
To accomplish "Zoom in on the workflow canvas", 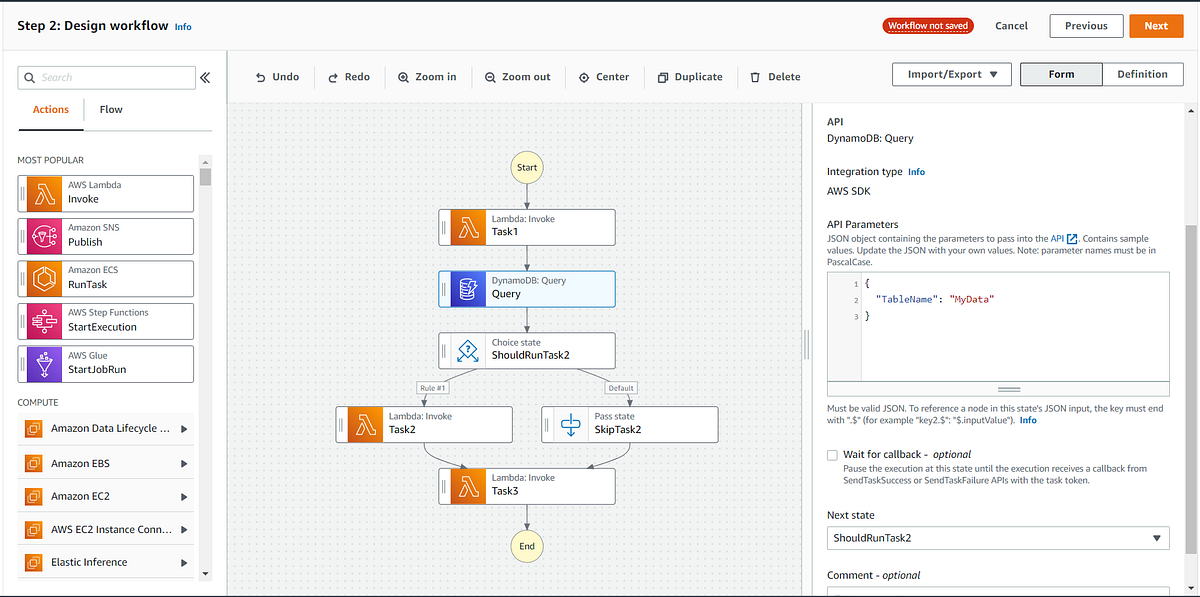I will (x=427, y=76).
